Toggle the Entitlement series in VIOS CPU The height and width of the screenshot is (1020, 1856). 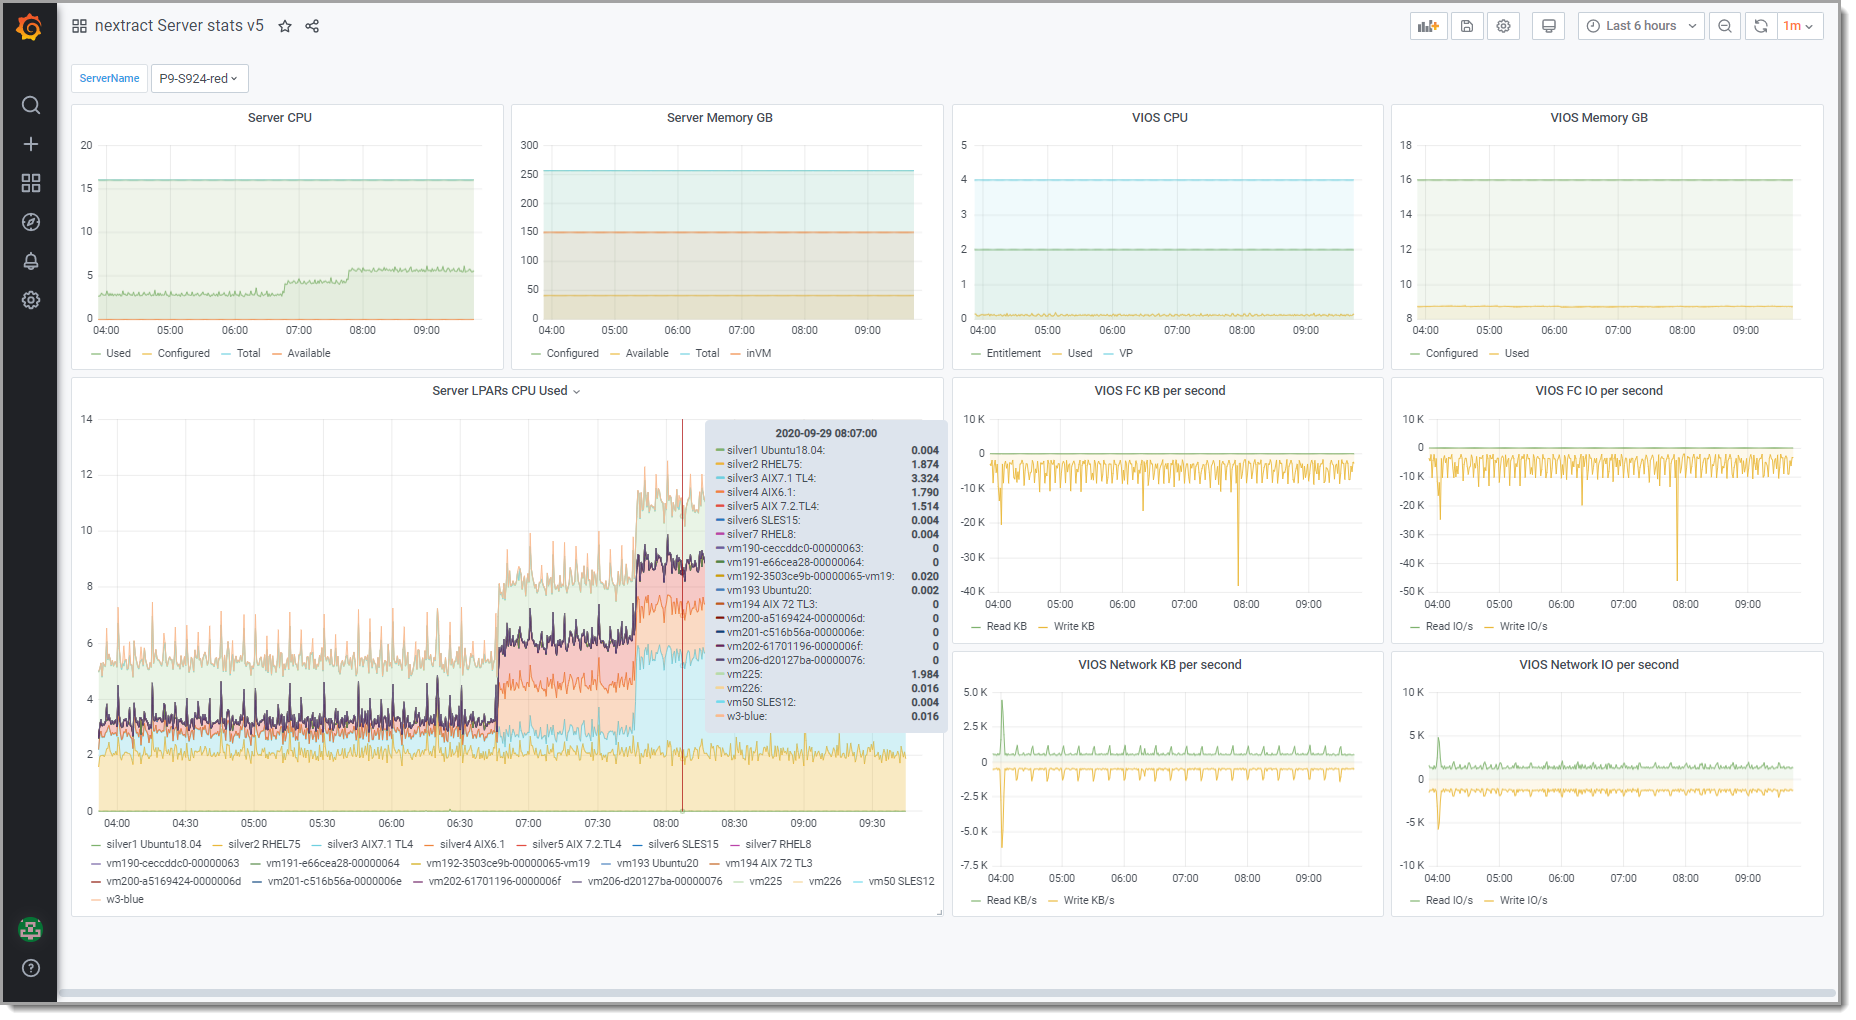[1012, 353]
